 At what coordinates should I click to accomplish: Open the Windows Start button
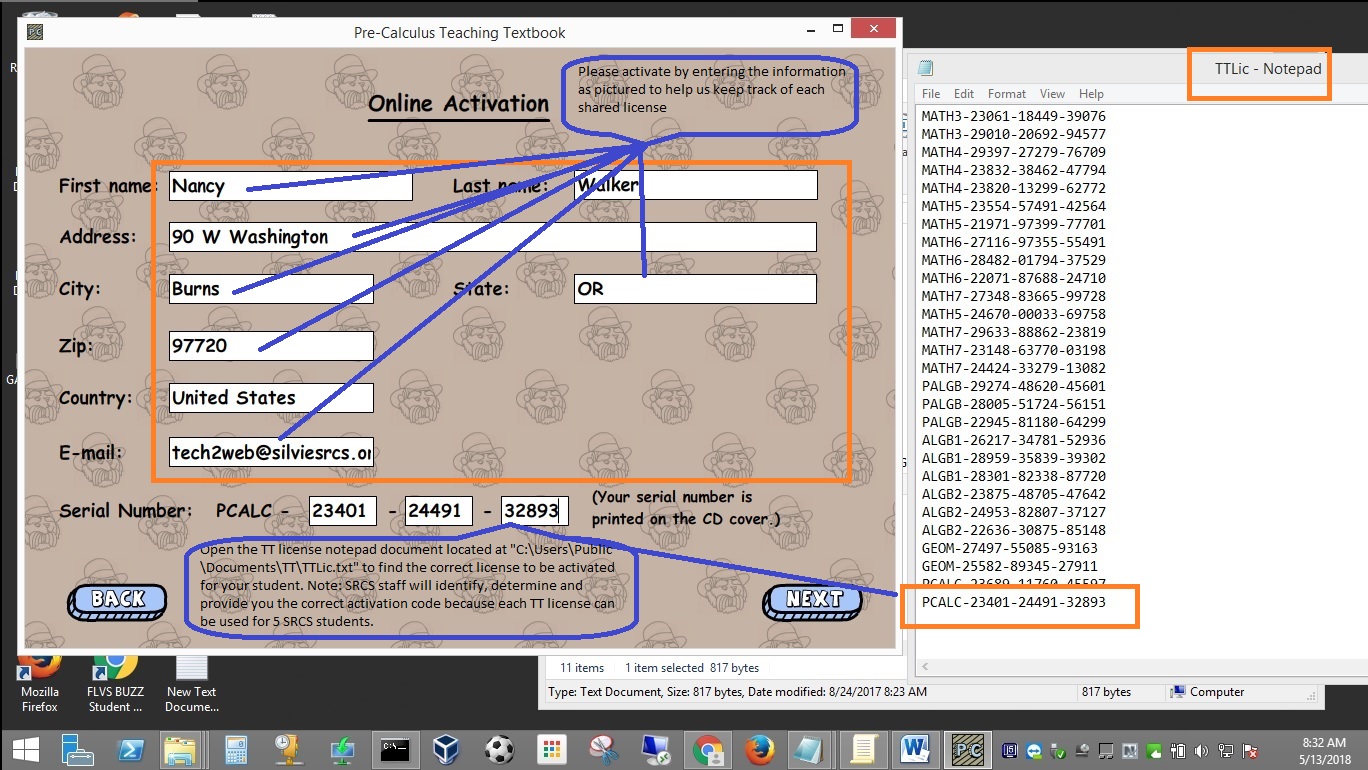coord(24,748)
